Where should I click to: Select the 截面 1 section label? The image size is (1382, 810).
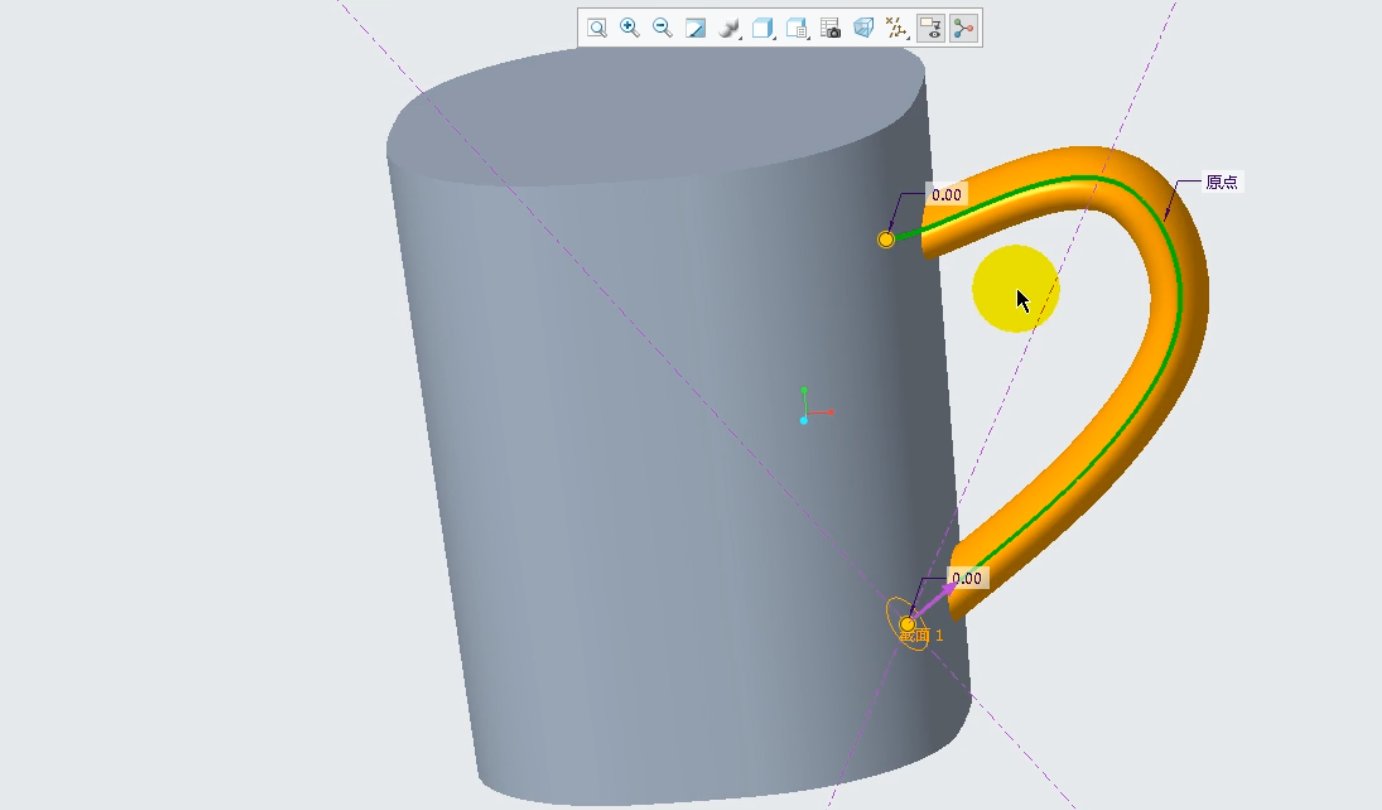[x=921, y=636]
